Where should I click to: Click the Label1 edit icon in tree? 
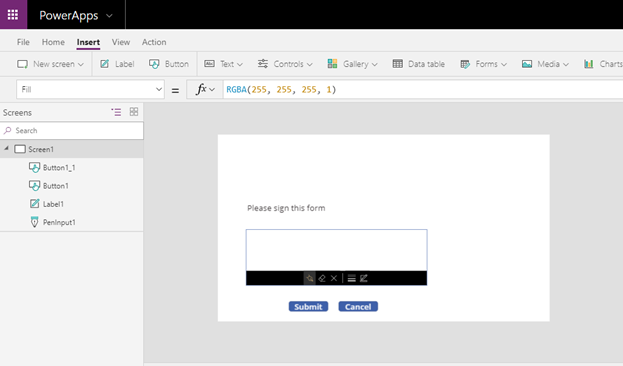pyautogui.click(x=35, y=204)
